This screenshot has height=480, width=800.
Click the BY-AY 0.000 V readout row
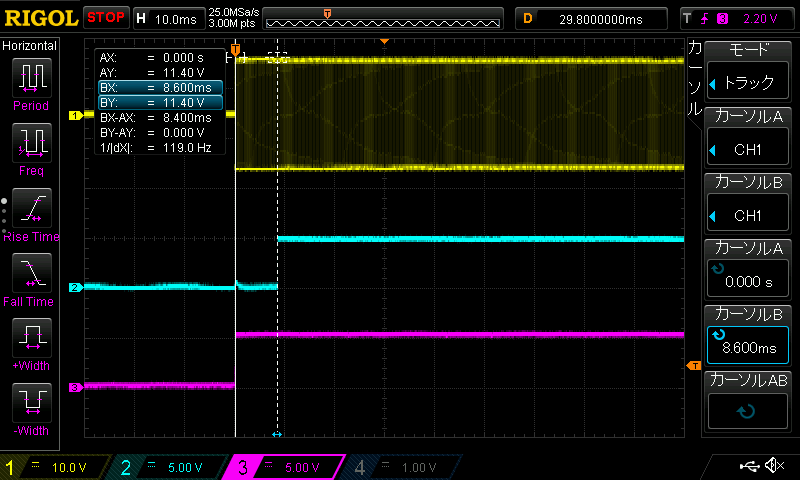coord(160,133)
